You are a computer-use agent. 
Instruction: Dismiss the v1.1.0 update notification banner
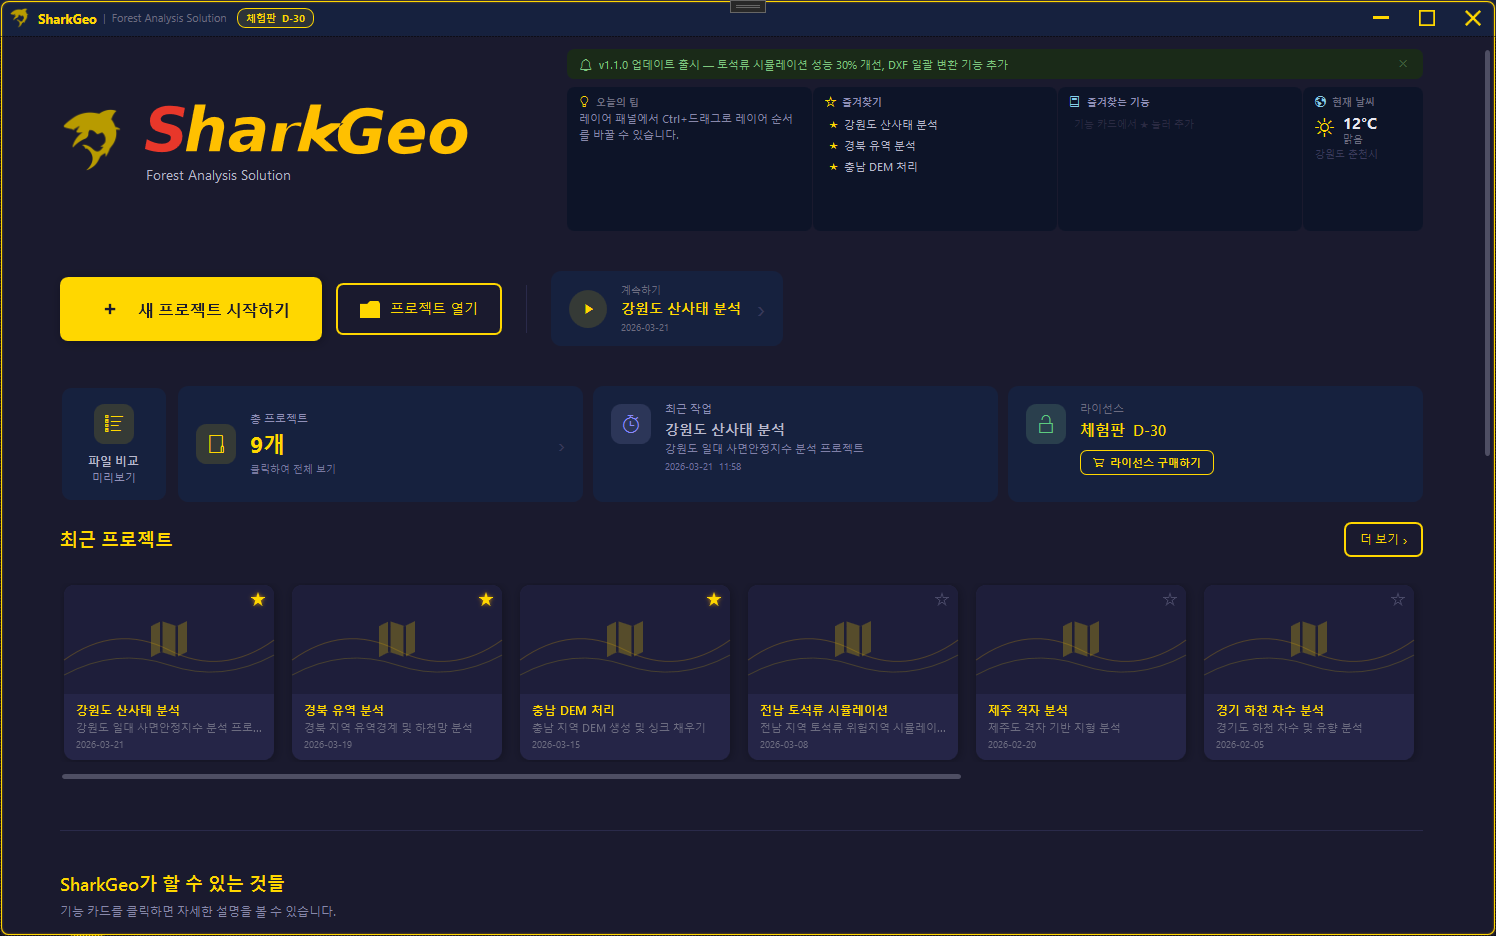(1403, 64)
